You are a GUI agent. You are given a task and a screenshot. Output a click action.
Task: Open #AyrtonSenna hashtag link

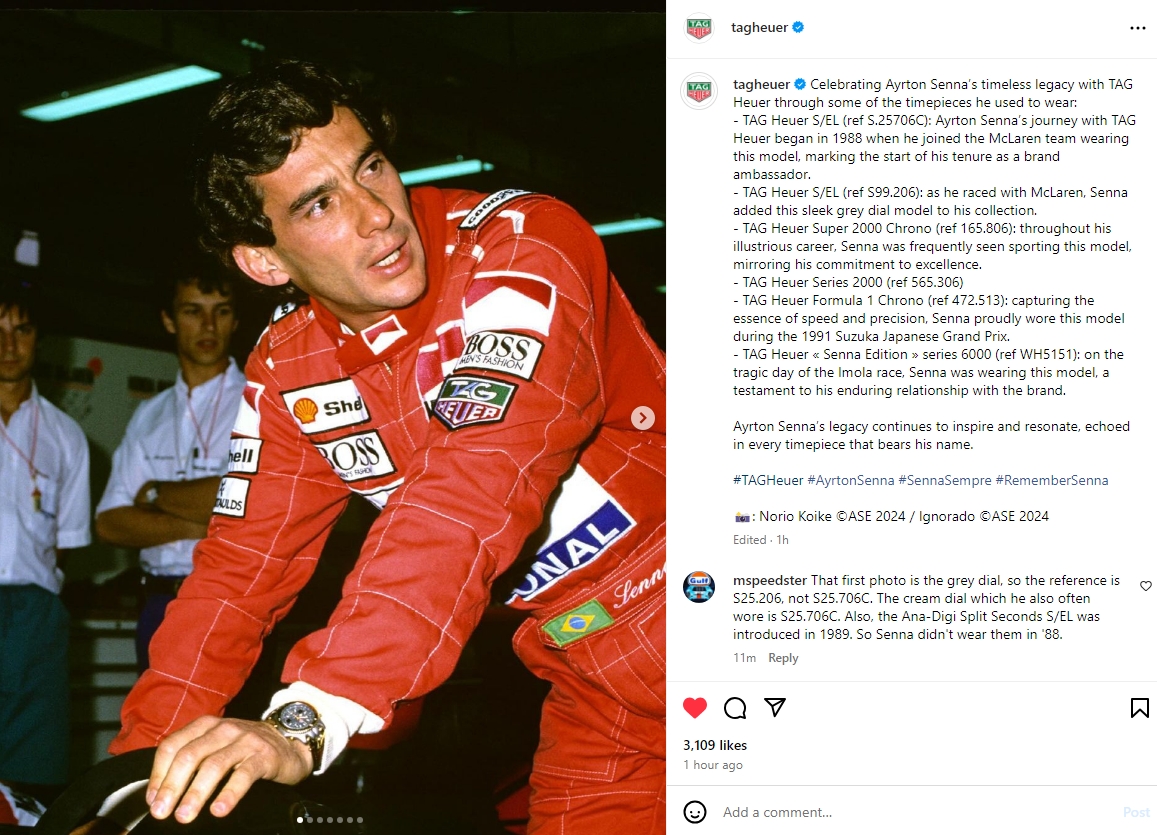(850, 480)
